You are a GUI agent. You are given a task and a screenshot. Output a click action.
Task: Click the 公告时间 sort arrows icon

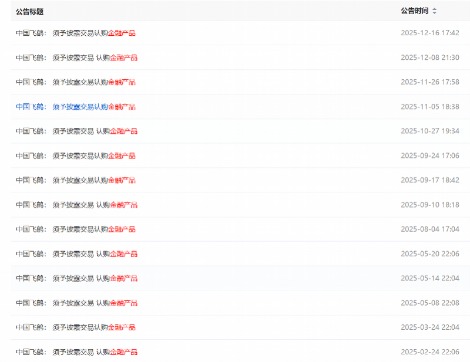434,11
